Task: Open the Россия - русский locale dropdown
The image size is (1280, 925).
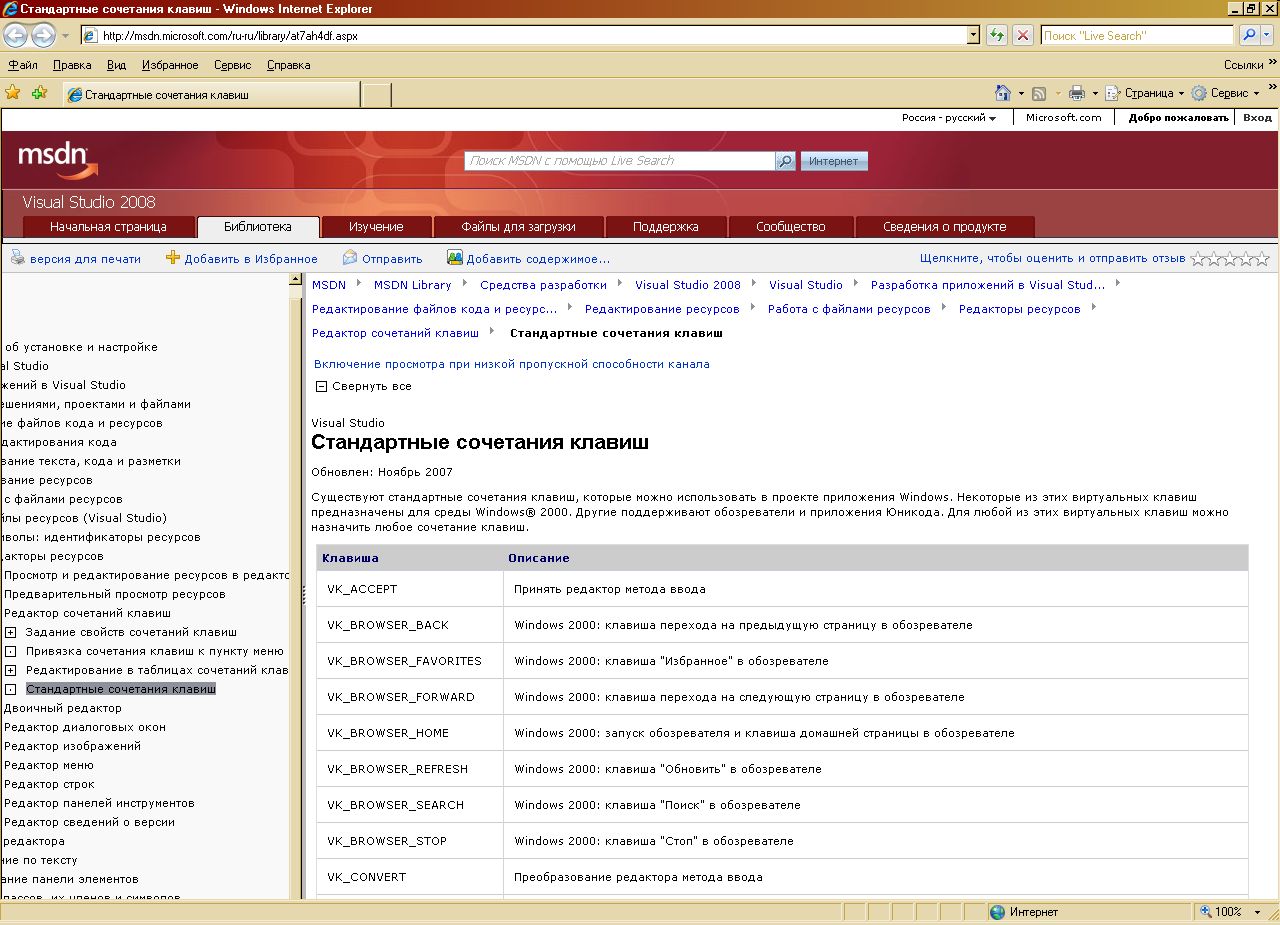Action: click(x=949, y=118)
